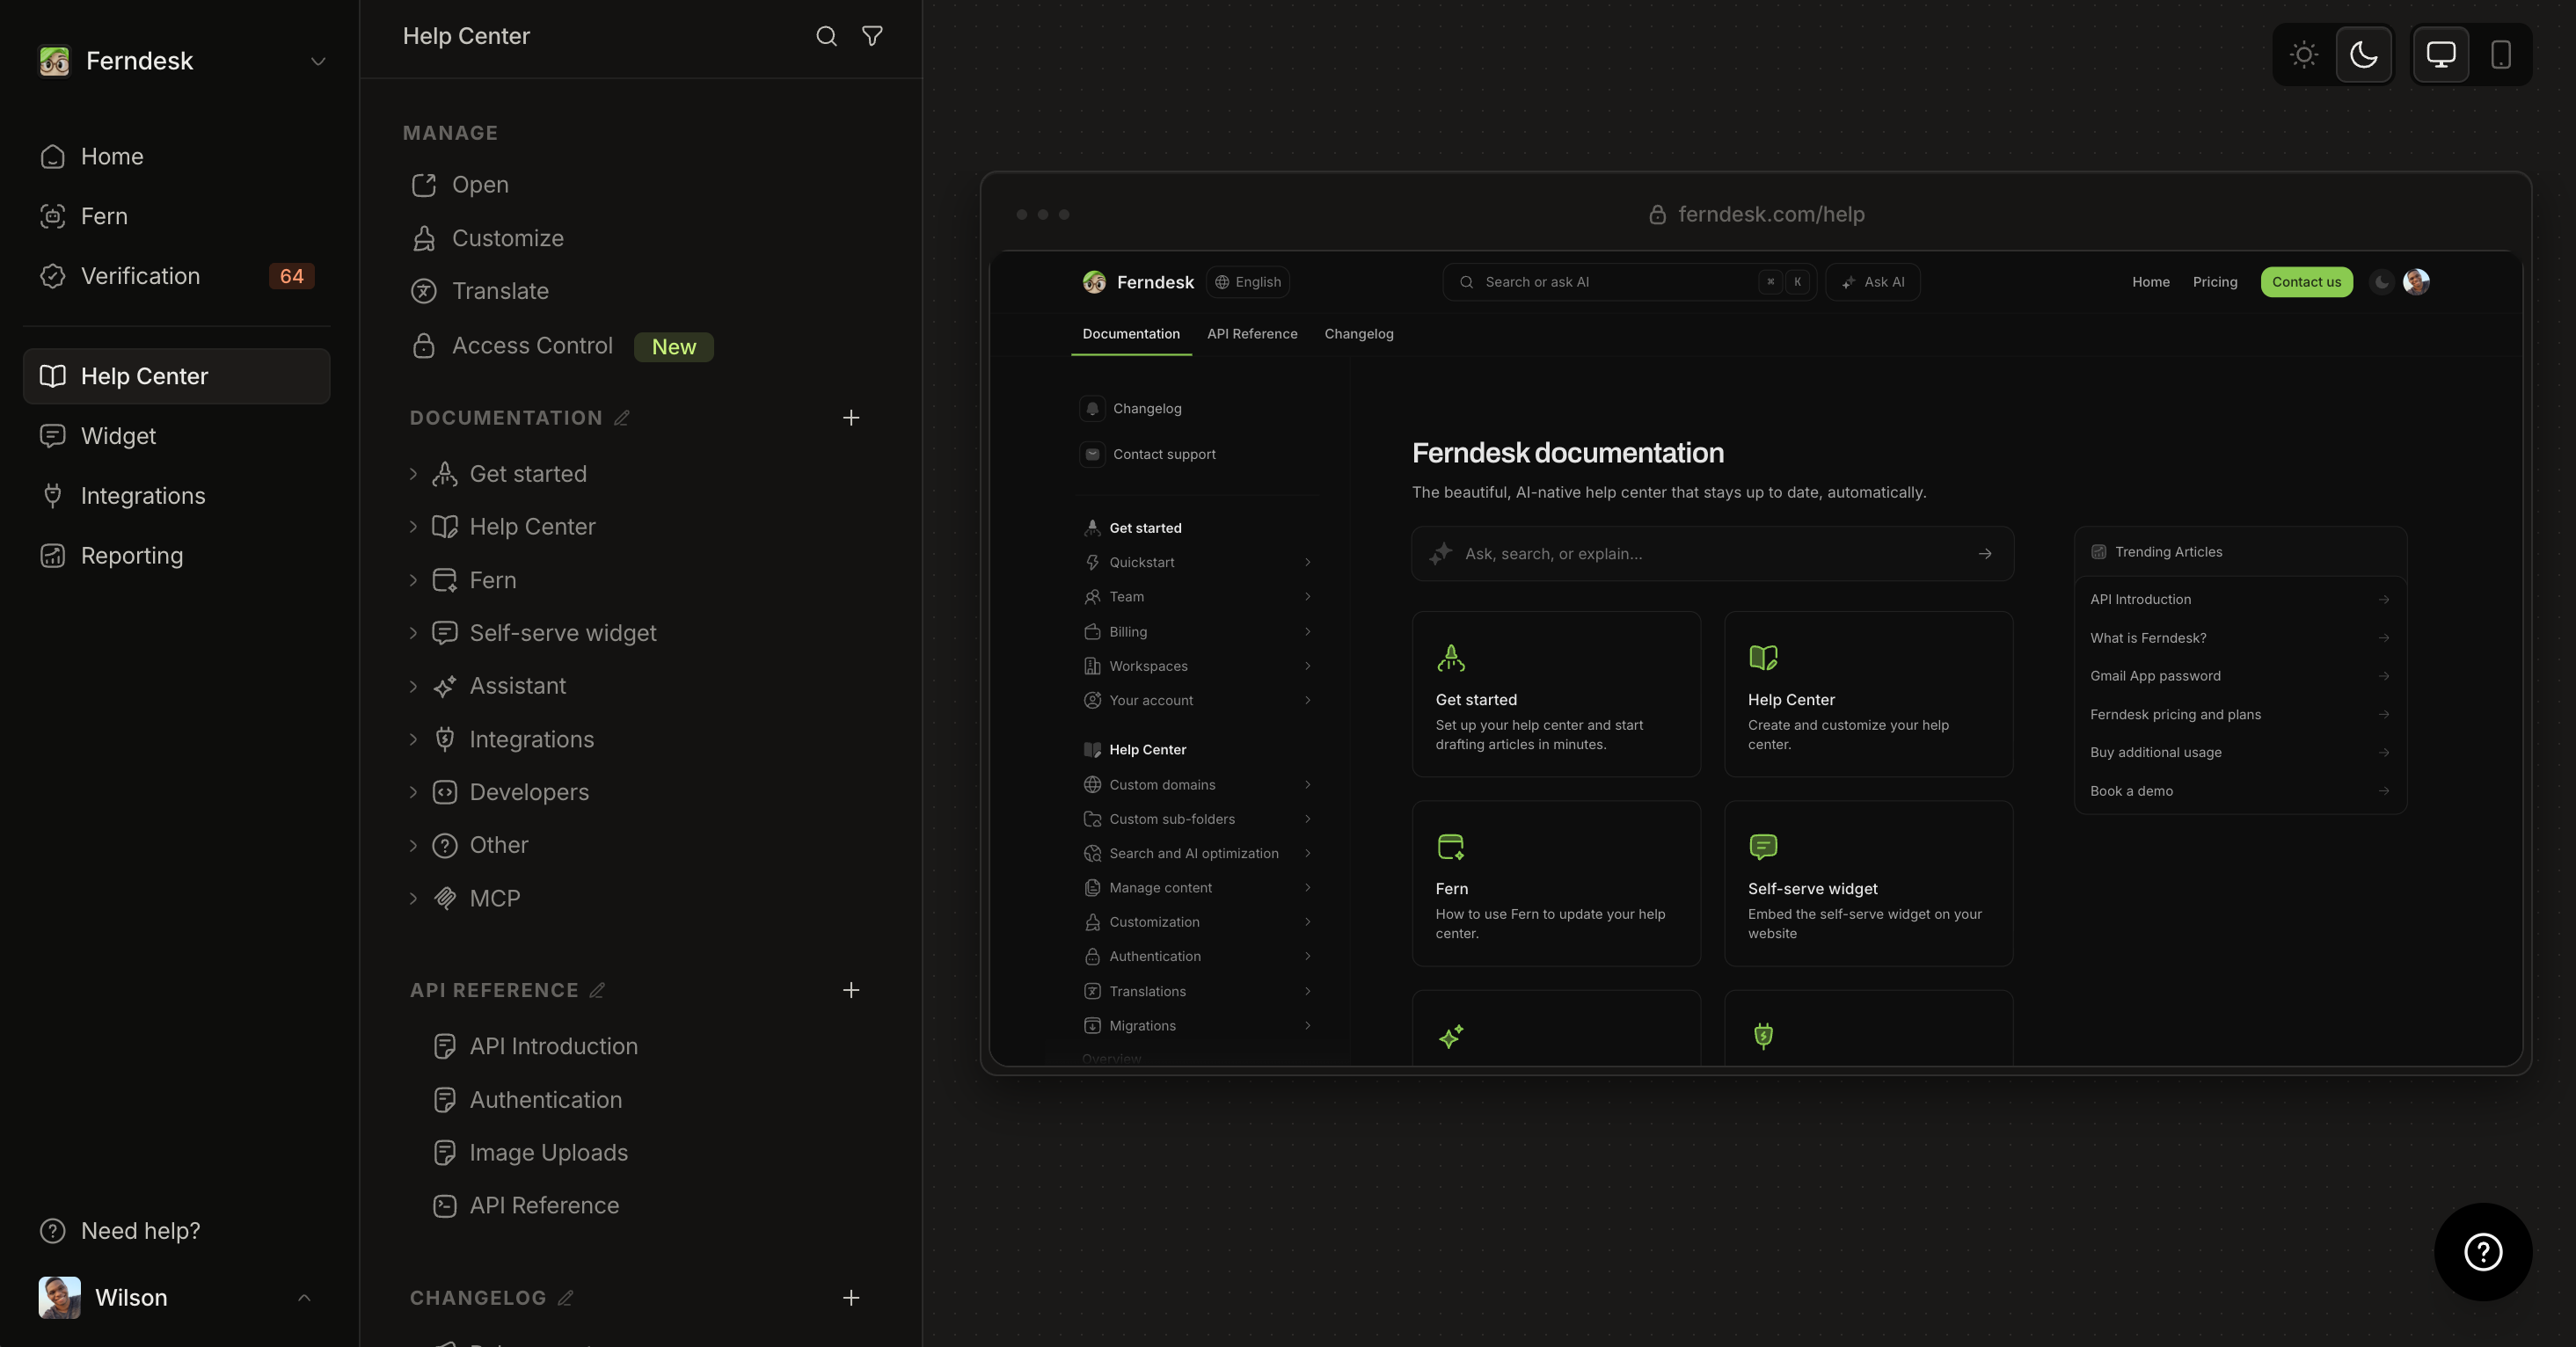Rename Documentation with the pencil icon
2576x1347 pixels.
621,418
